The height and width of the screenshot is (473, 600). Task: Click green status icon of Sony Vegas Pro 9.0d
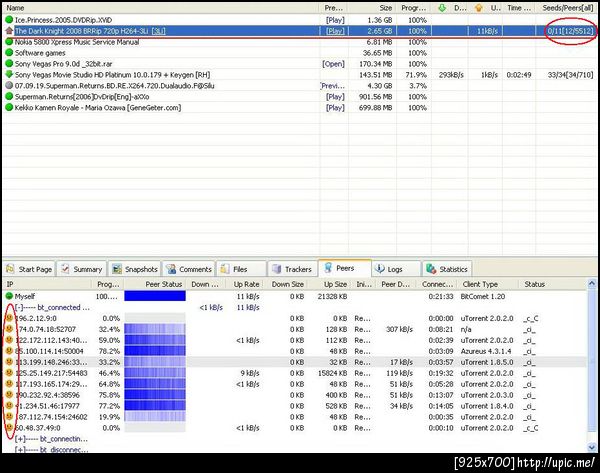(x=9, y=64)
